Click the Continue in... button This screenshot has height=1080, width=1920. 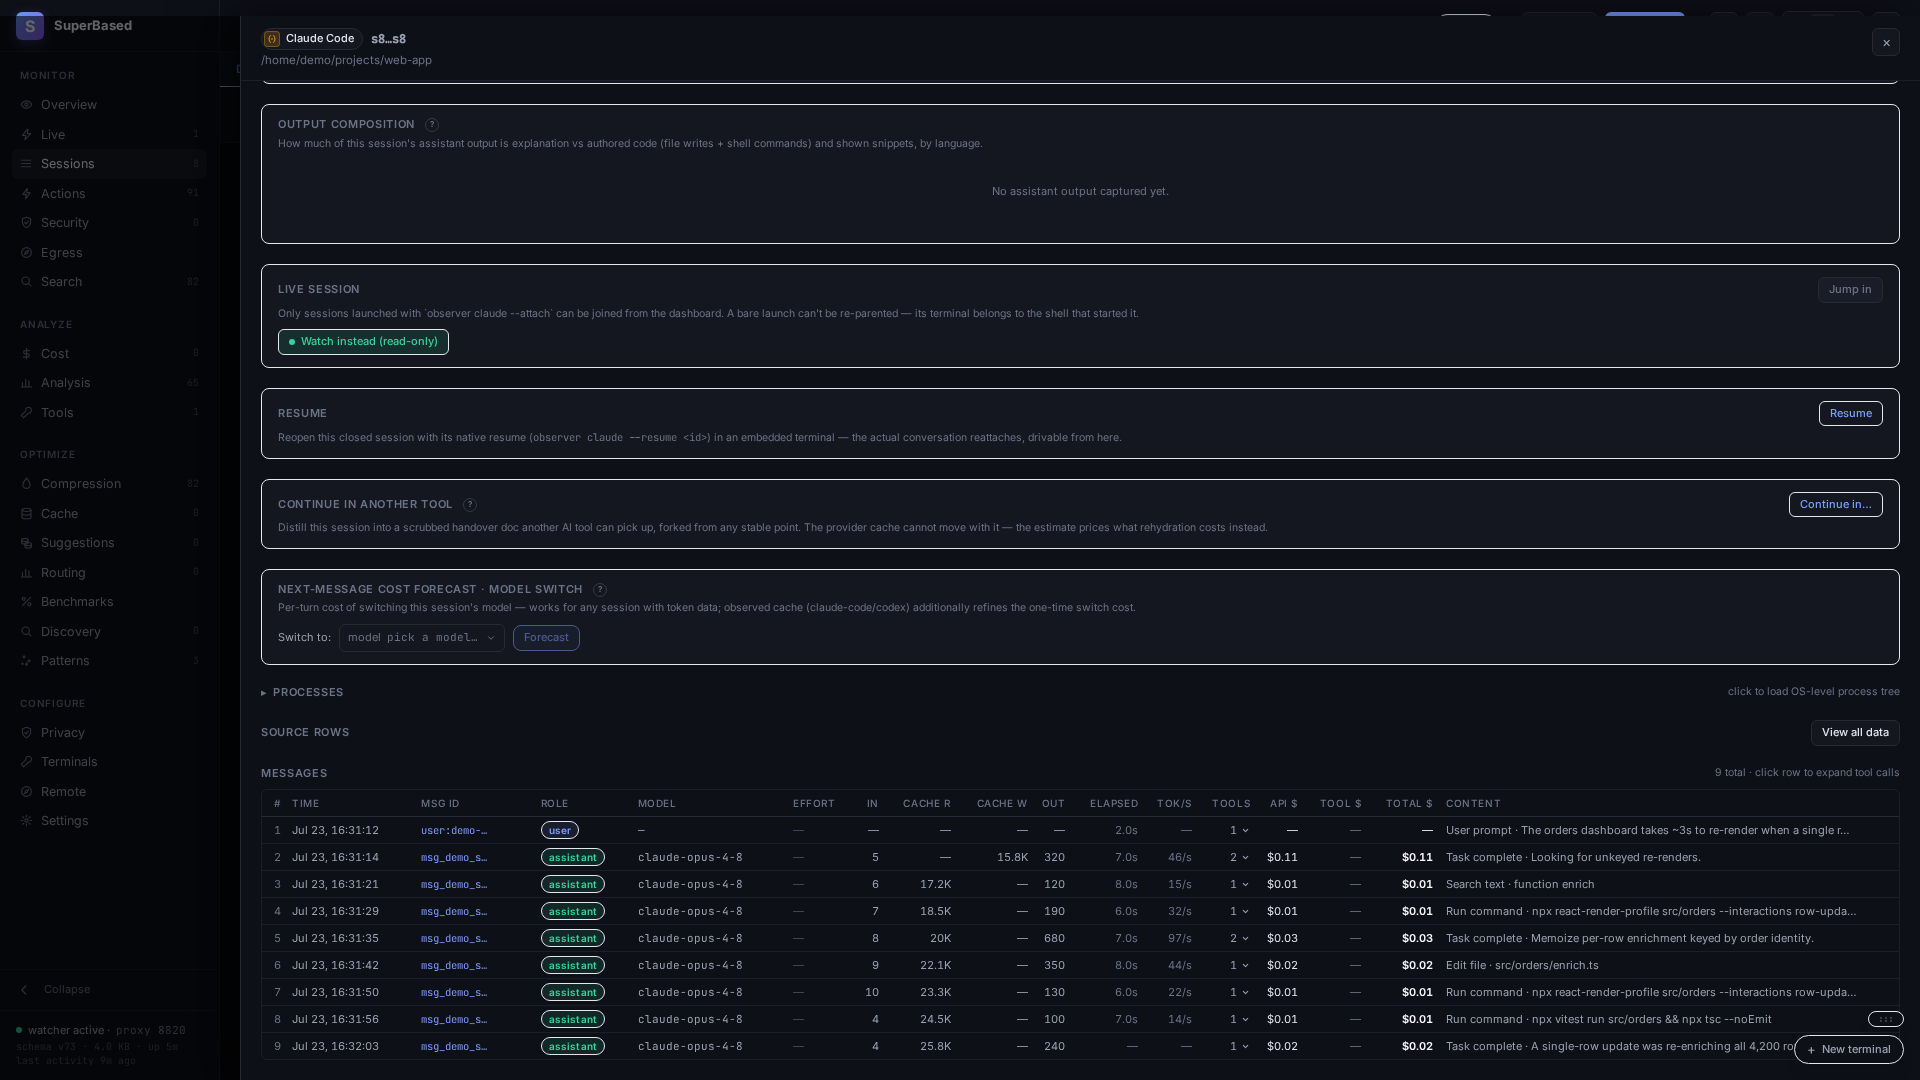(1835, 505)
